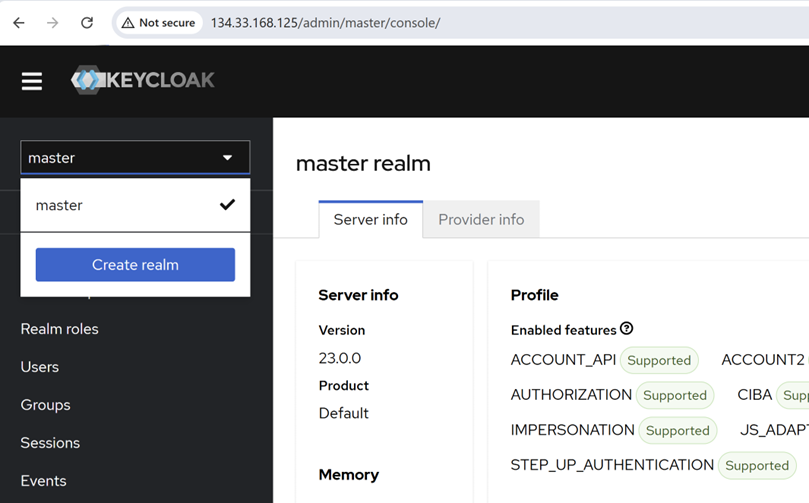Screen dimensions: 809x503
Task: Click the Keycloak logo
Action: (143, 80)
